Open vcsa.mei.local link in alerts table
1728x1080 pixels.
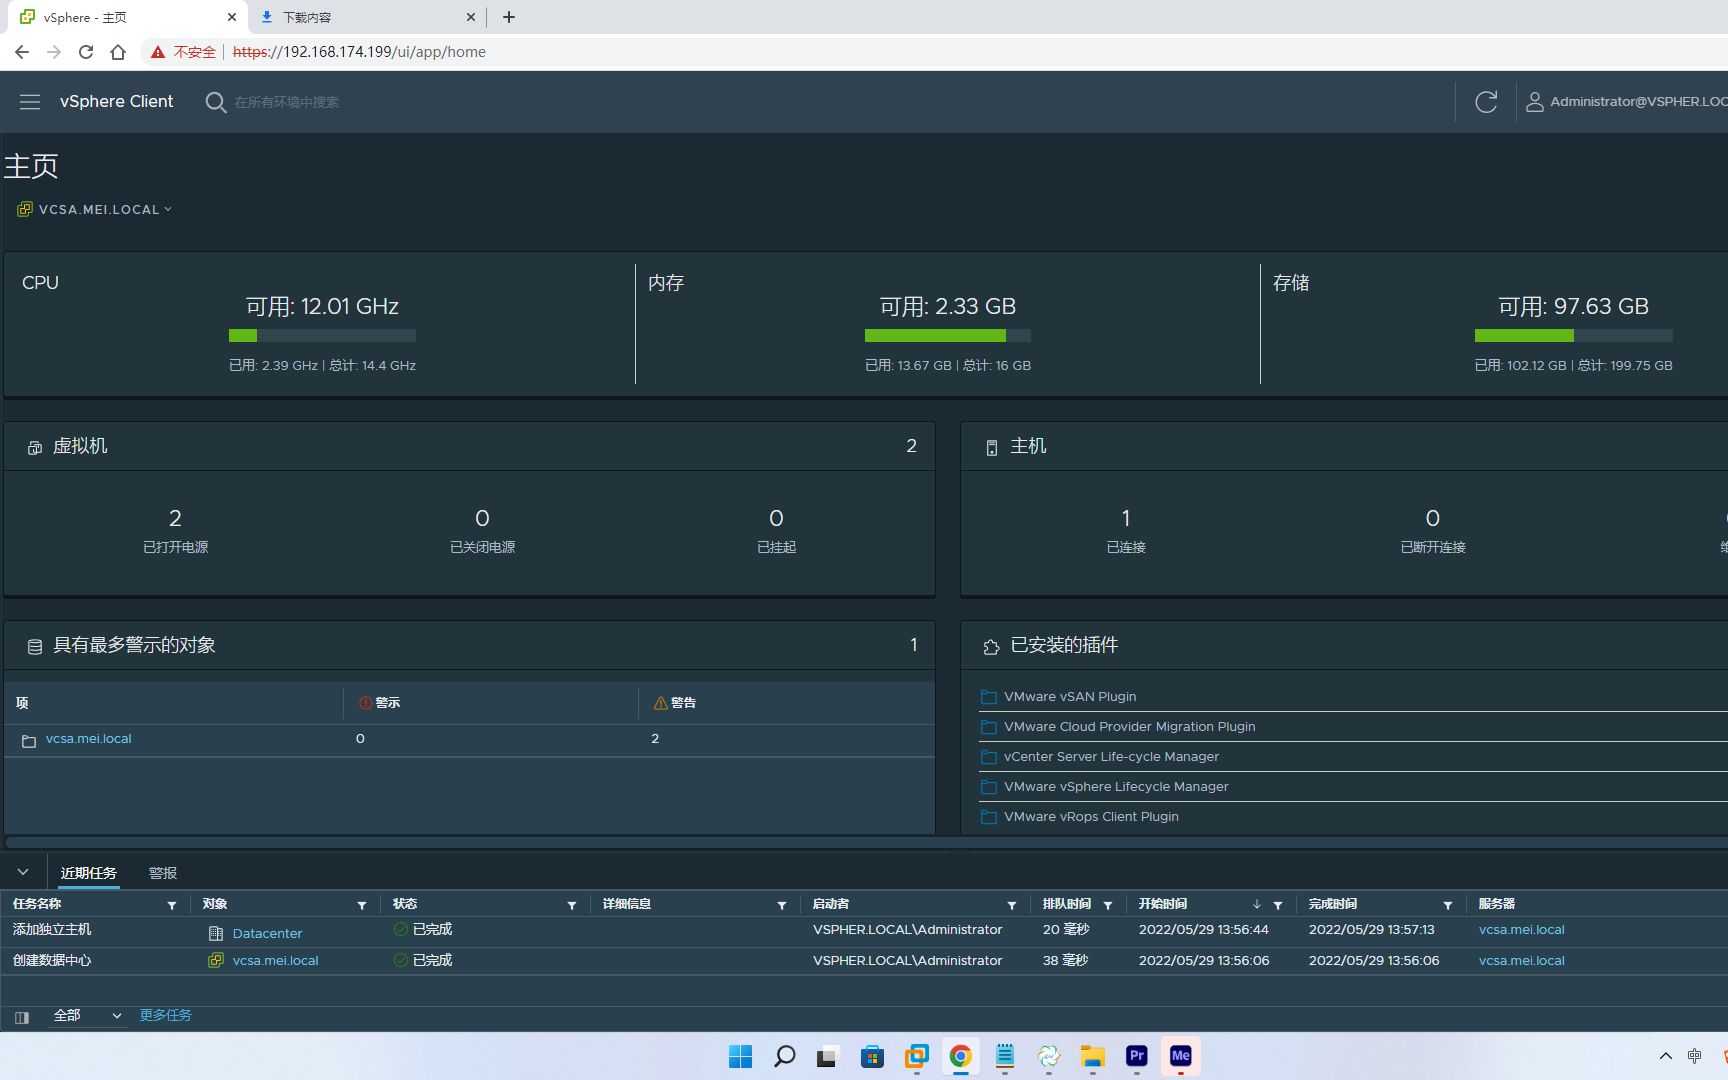coord(88,739)
